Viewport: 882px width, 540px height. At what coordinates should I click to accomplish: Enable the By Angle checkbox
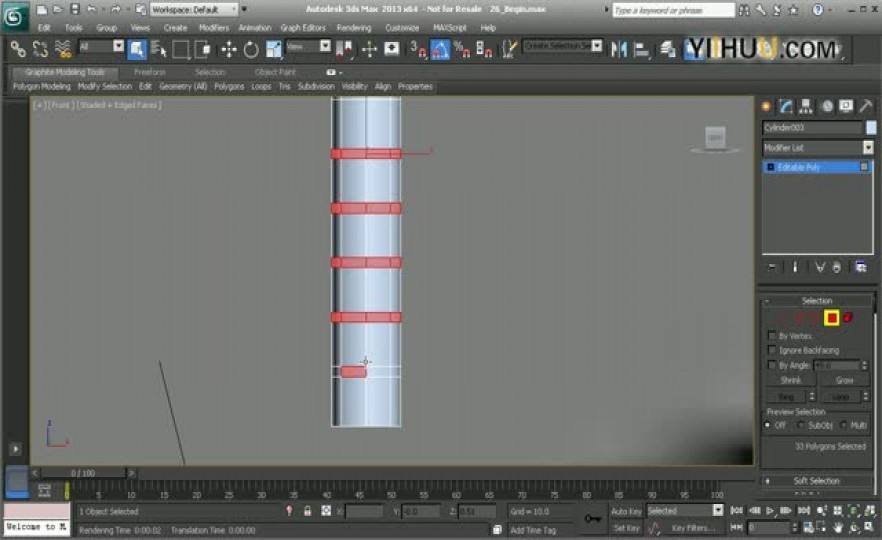(772, 364)
